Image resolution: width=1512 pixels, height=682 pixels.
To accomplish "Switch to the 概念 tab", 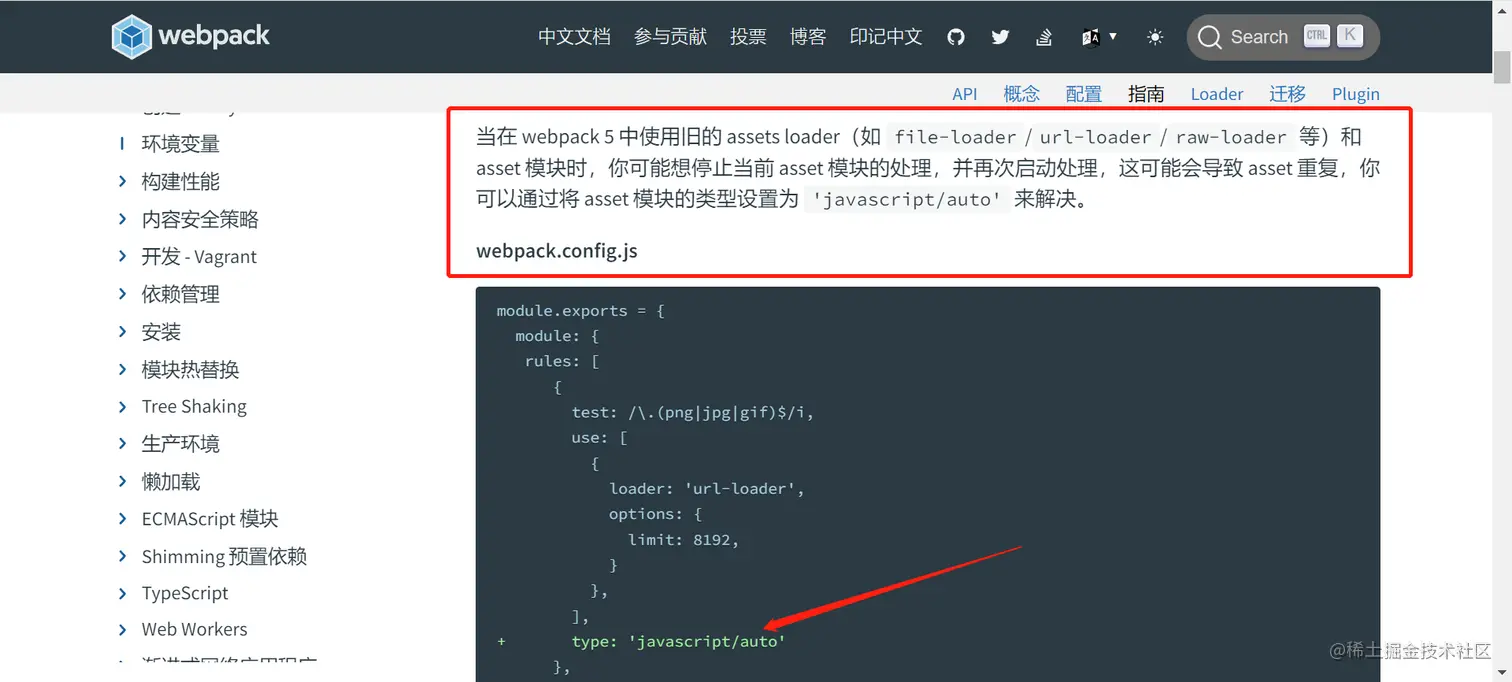I will click(1022, 94).
